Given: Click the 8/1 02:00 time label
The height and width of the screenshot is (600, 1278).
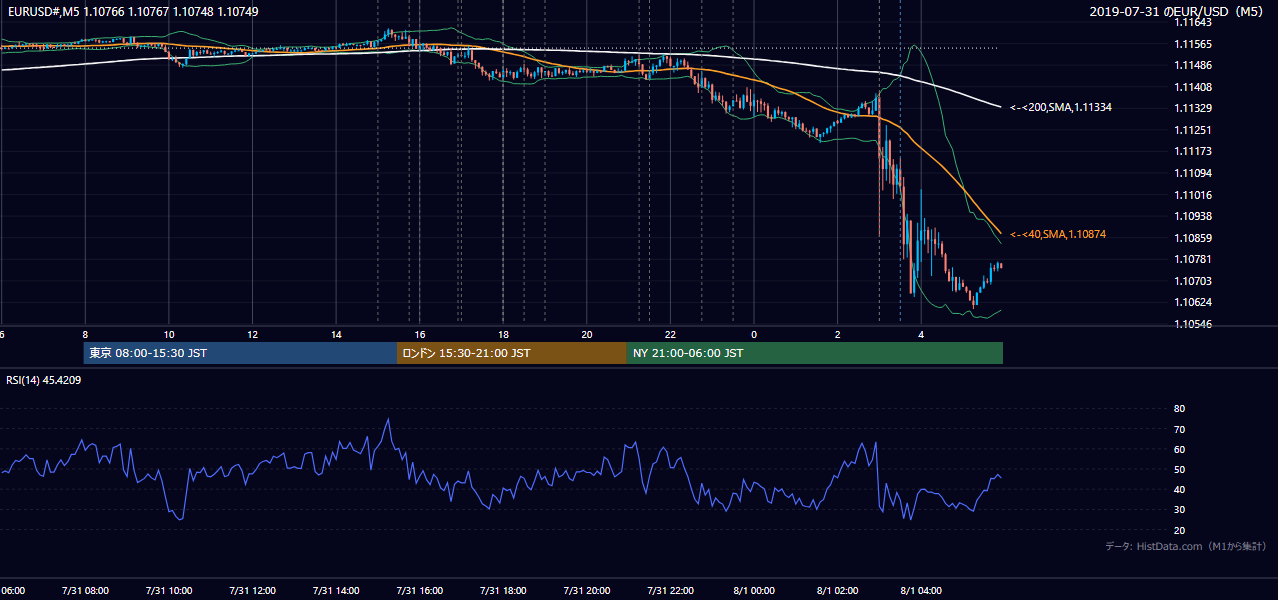Looking at the screenshot, I should pos(838,591).
